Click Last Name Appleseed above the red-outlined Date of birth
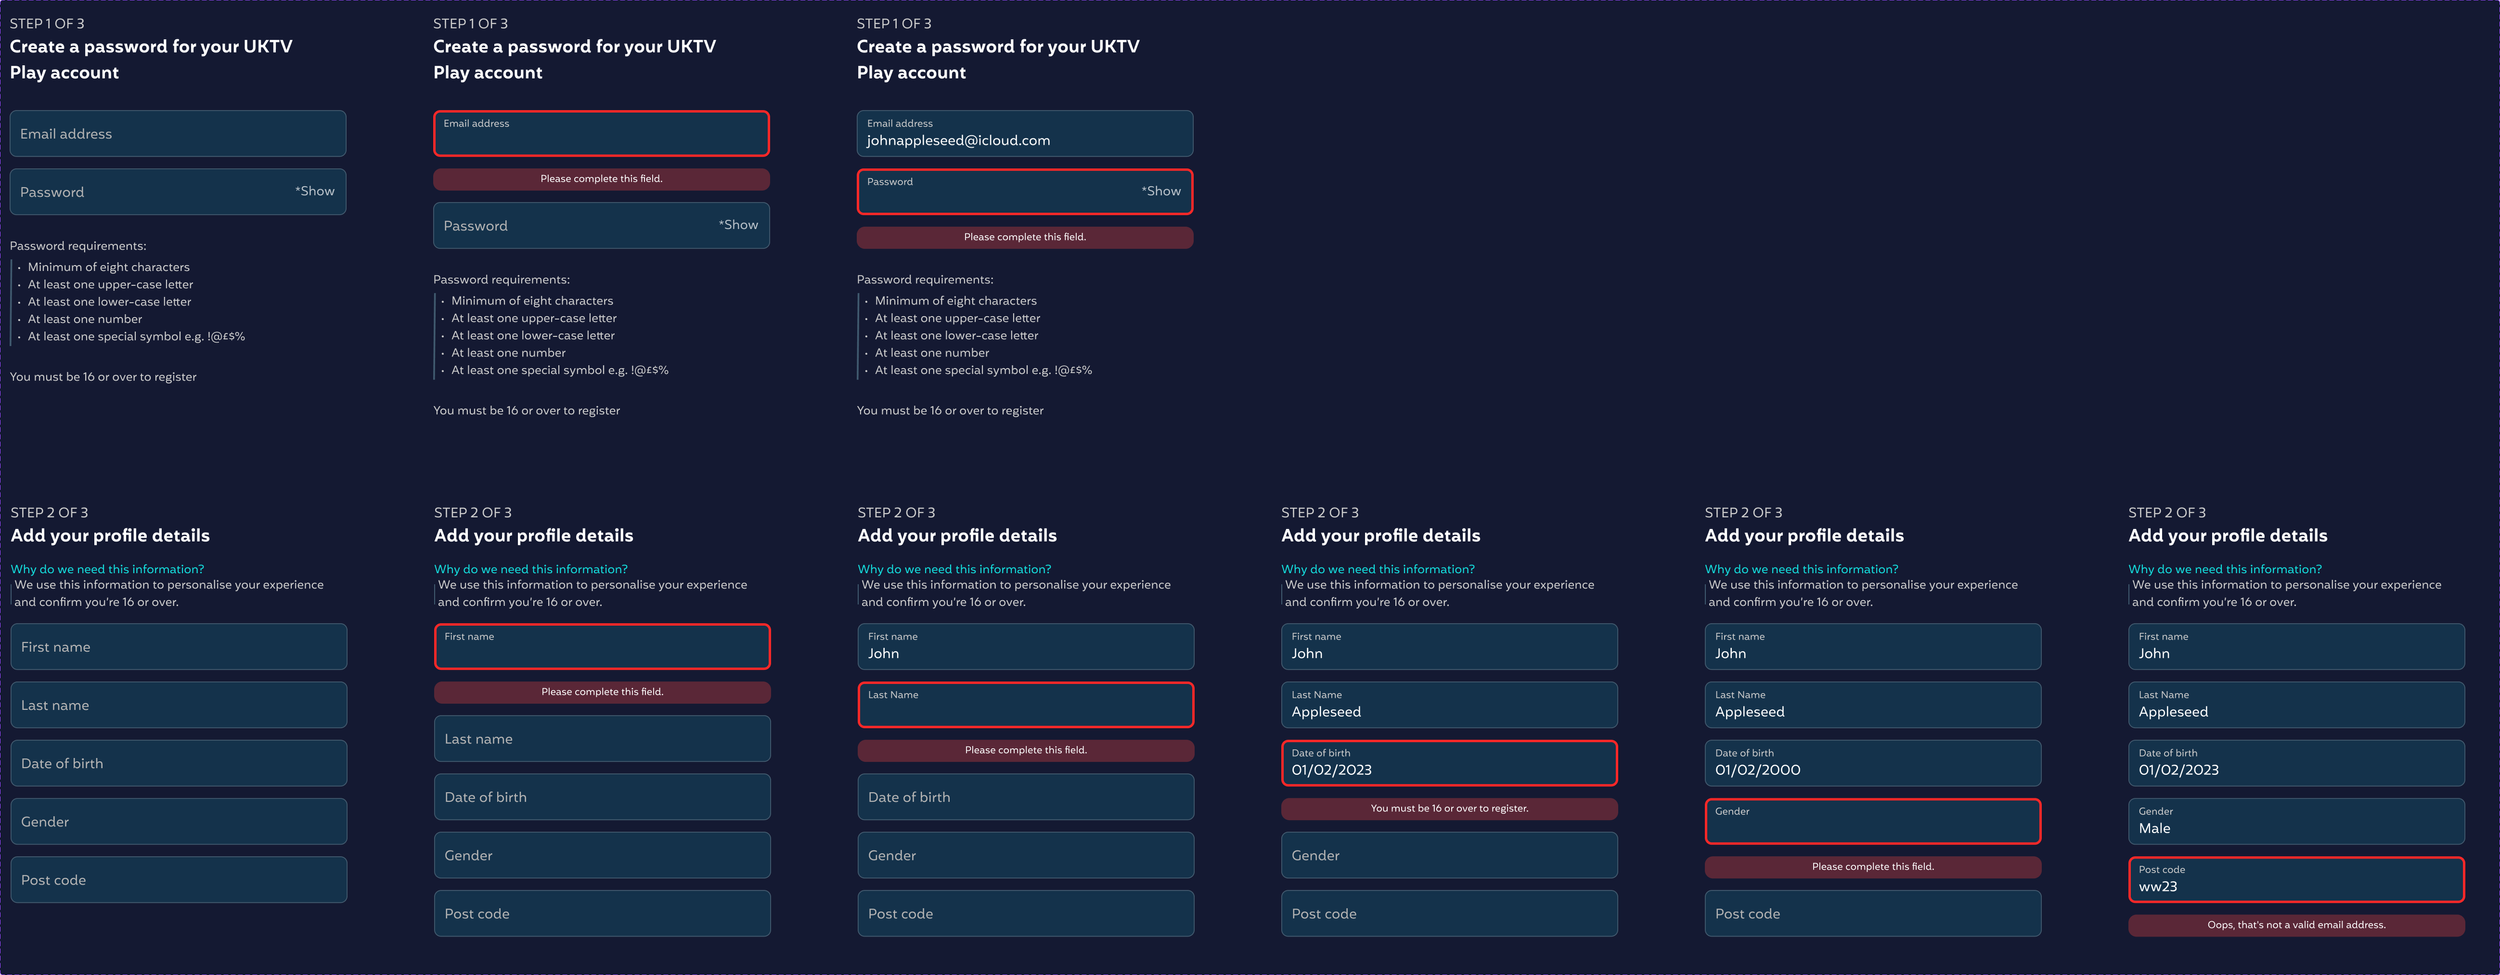Viewport: 2500px width, 975px height. click(1449, 705)
